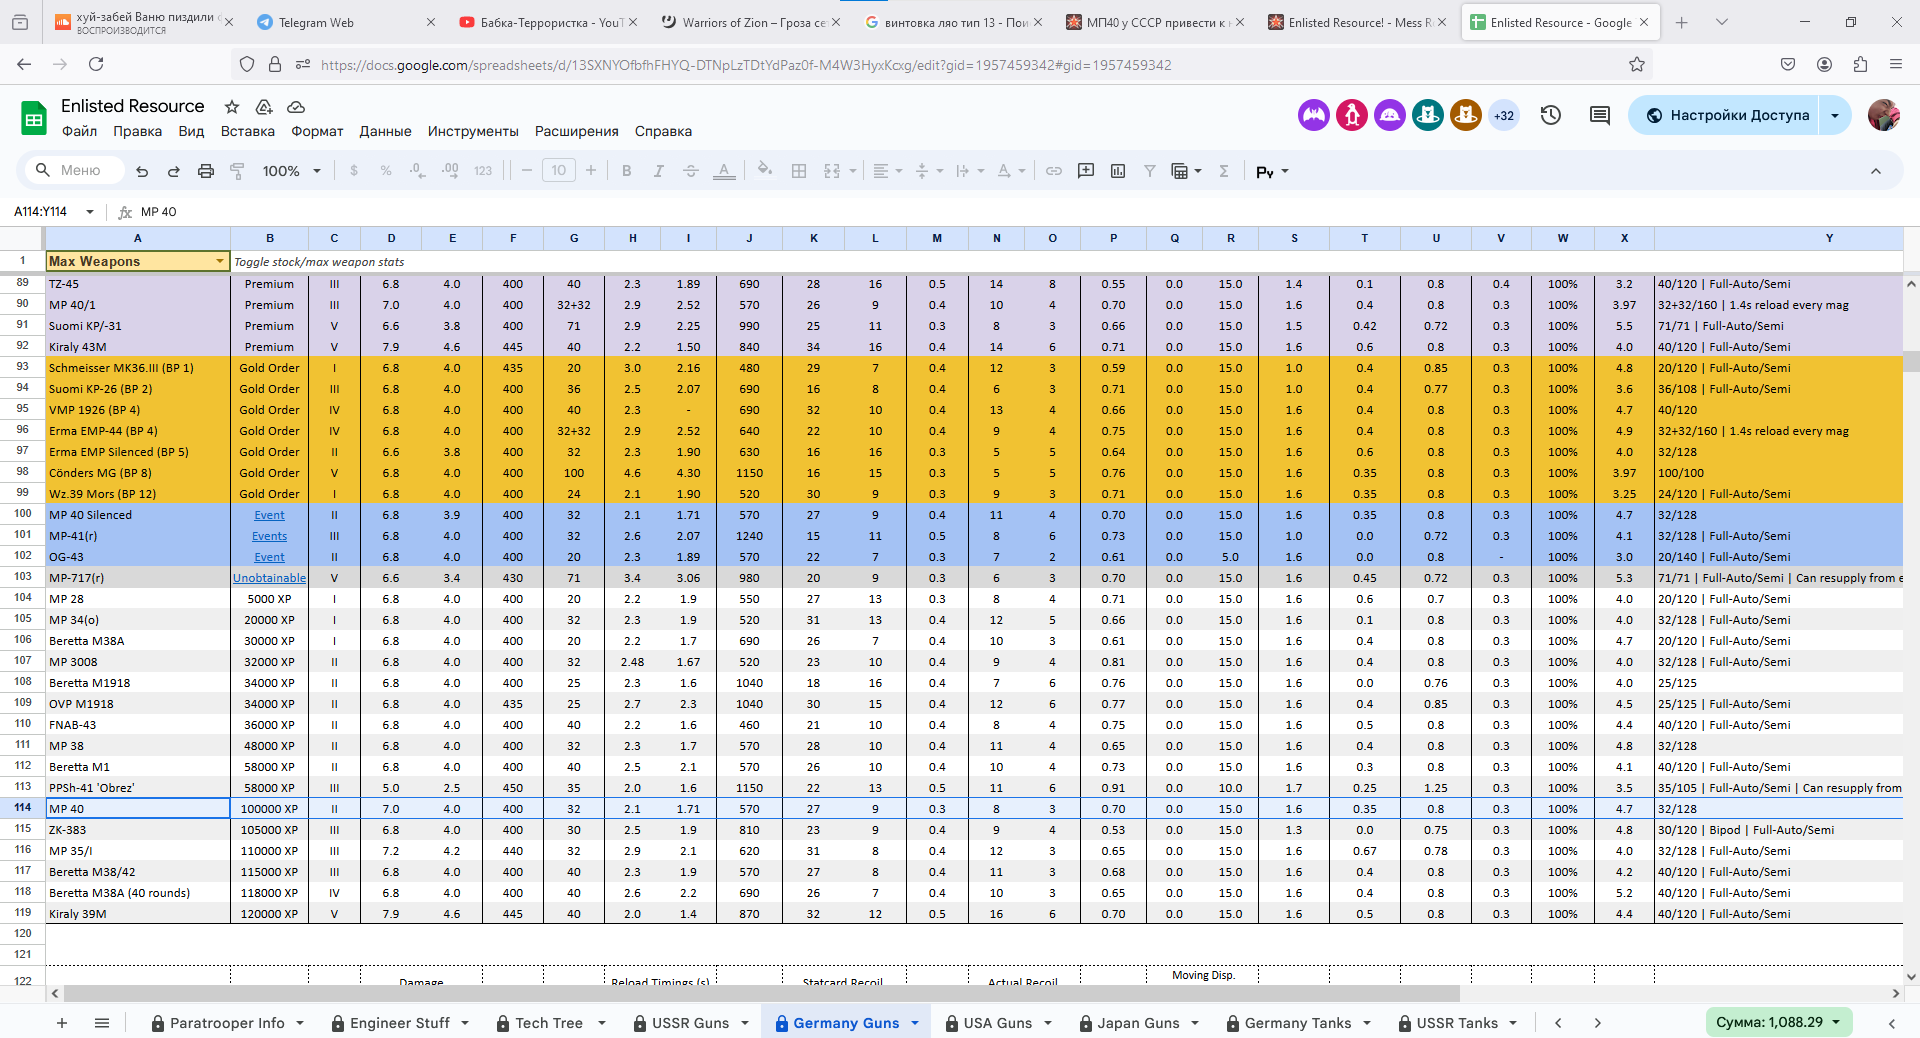This screenshot has width=1920, height=1038.
Task: Star the Enlisted Resource document
Action: click(x=232, y=107)
